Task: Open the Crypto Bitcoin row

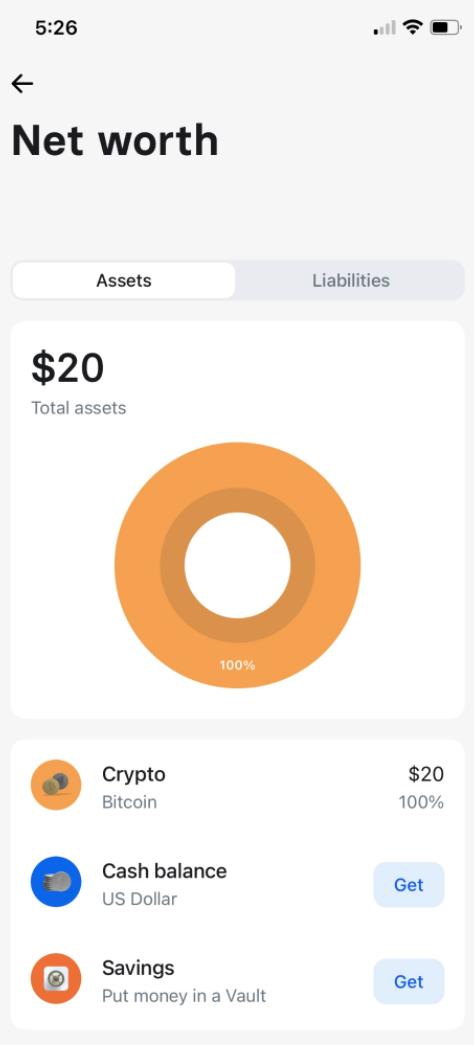Action: click(x=237, y=787)
